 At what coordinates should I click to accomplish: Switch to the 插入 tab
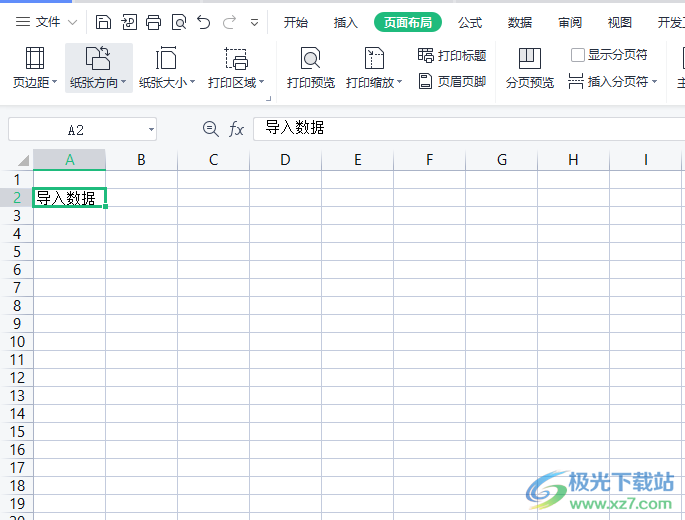pos(346,22)
